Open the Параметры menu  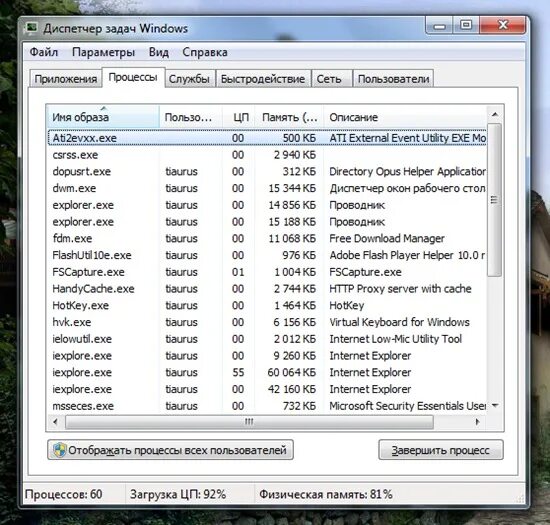(103, 52)
